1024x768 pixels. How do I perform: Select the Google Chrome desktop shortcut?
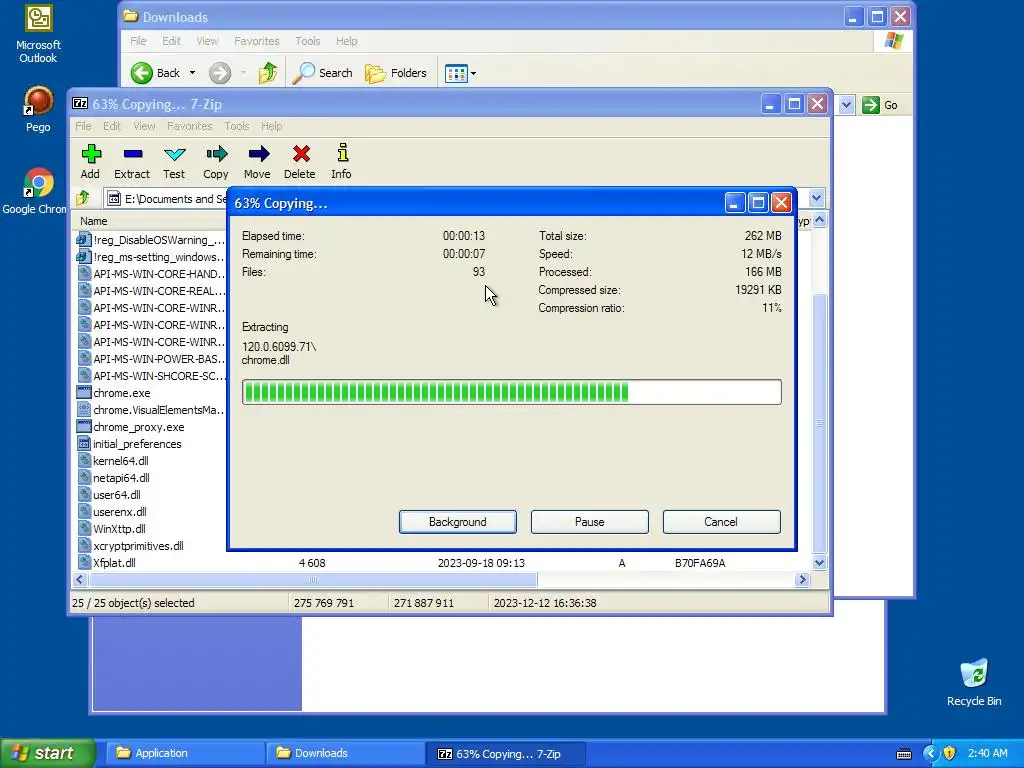tap(35, 191)
